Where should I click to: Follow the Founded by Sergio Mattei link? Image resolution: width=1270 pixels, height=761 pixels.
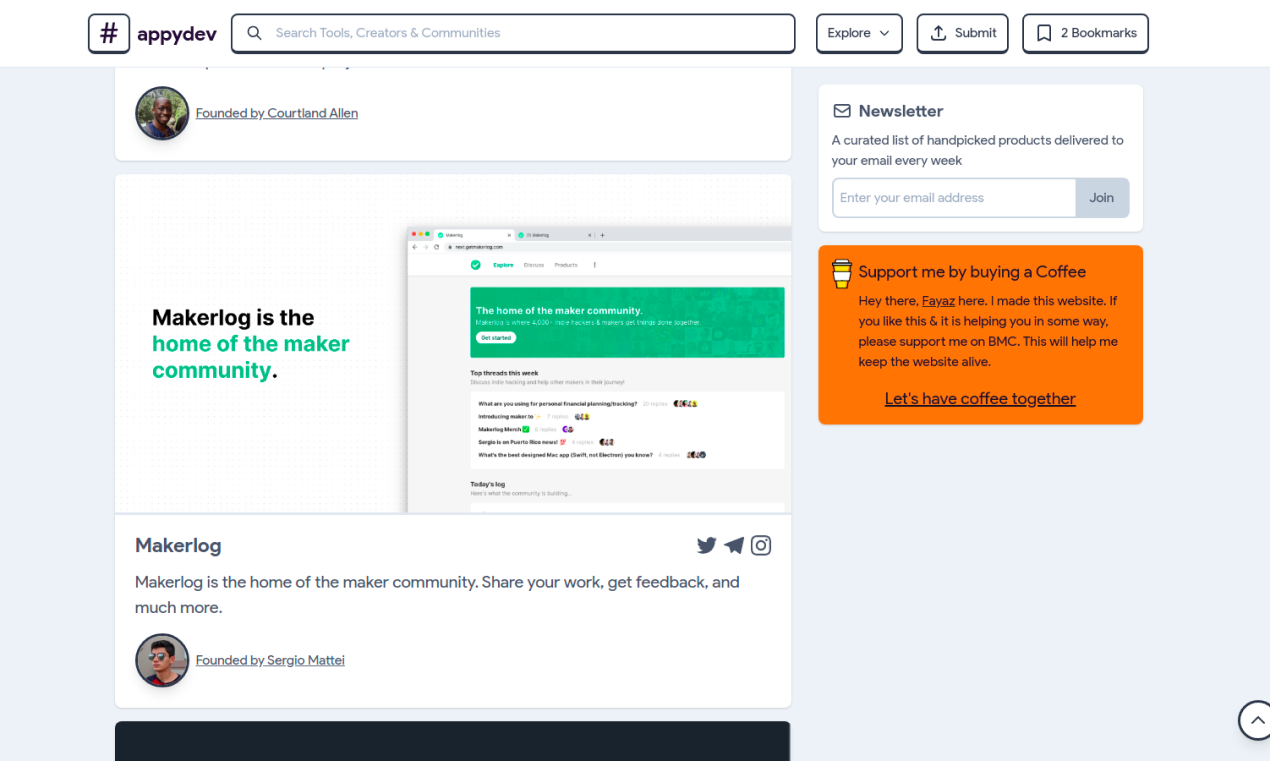(270, 660)
